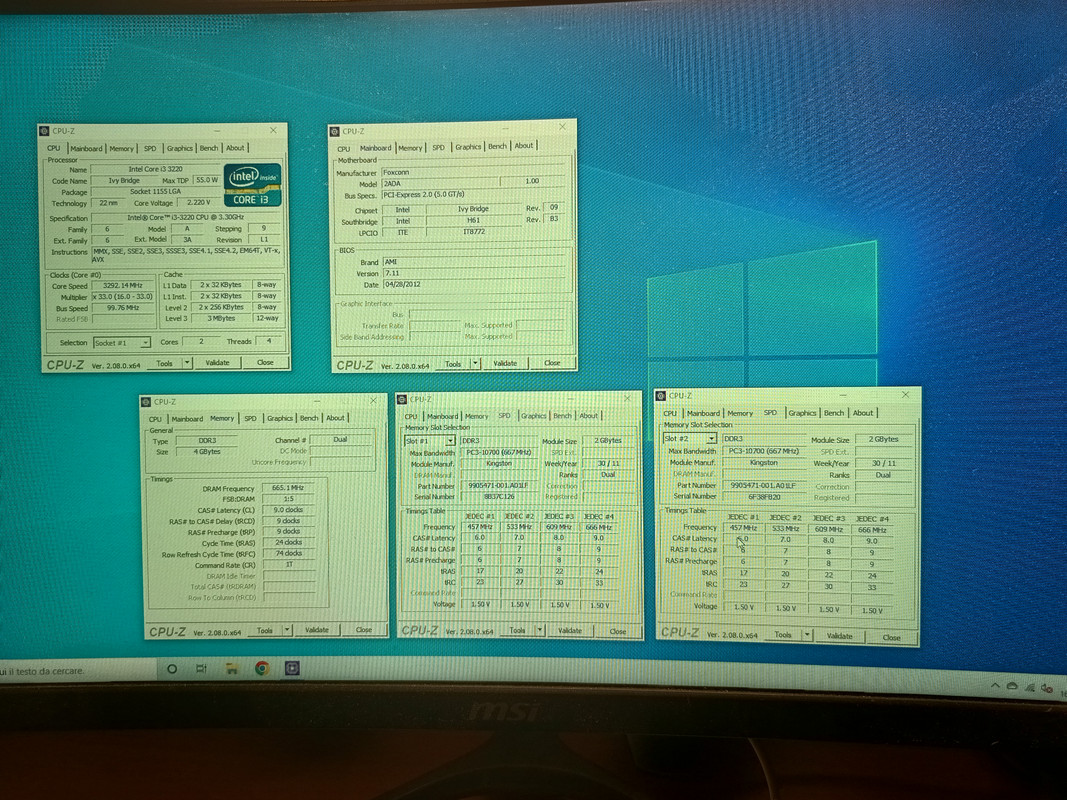Click the Intel Core i3 logo badge
1067x800 pixels.
click(252, 184)
